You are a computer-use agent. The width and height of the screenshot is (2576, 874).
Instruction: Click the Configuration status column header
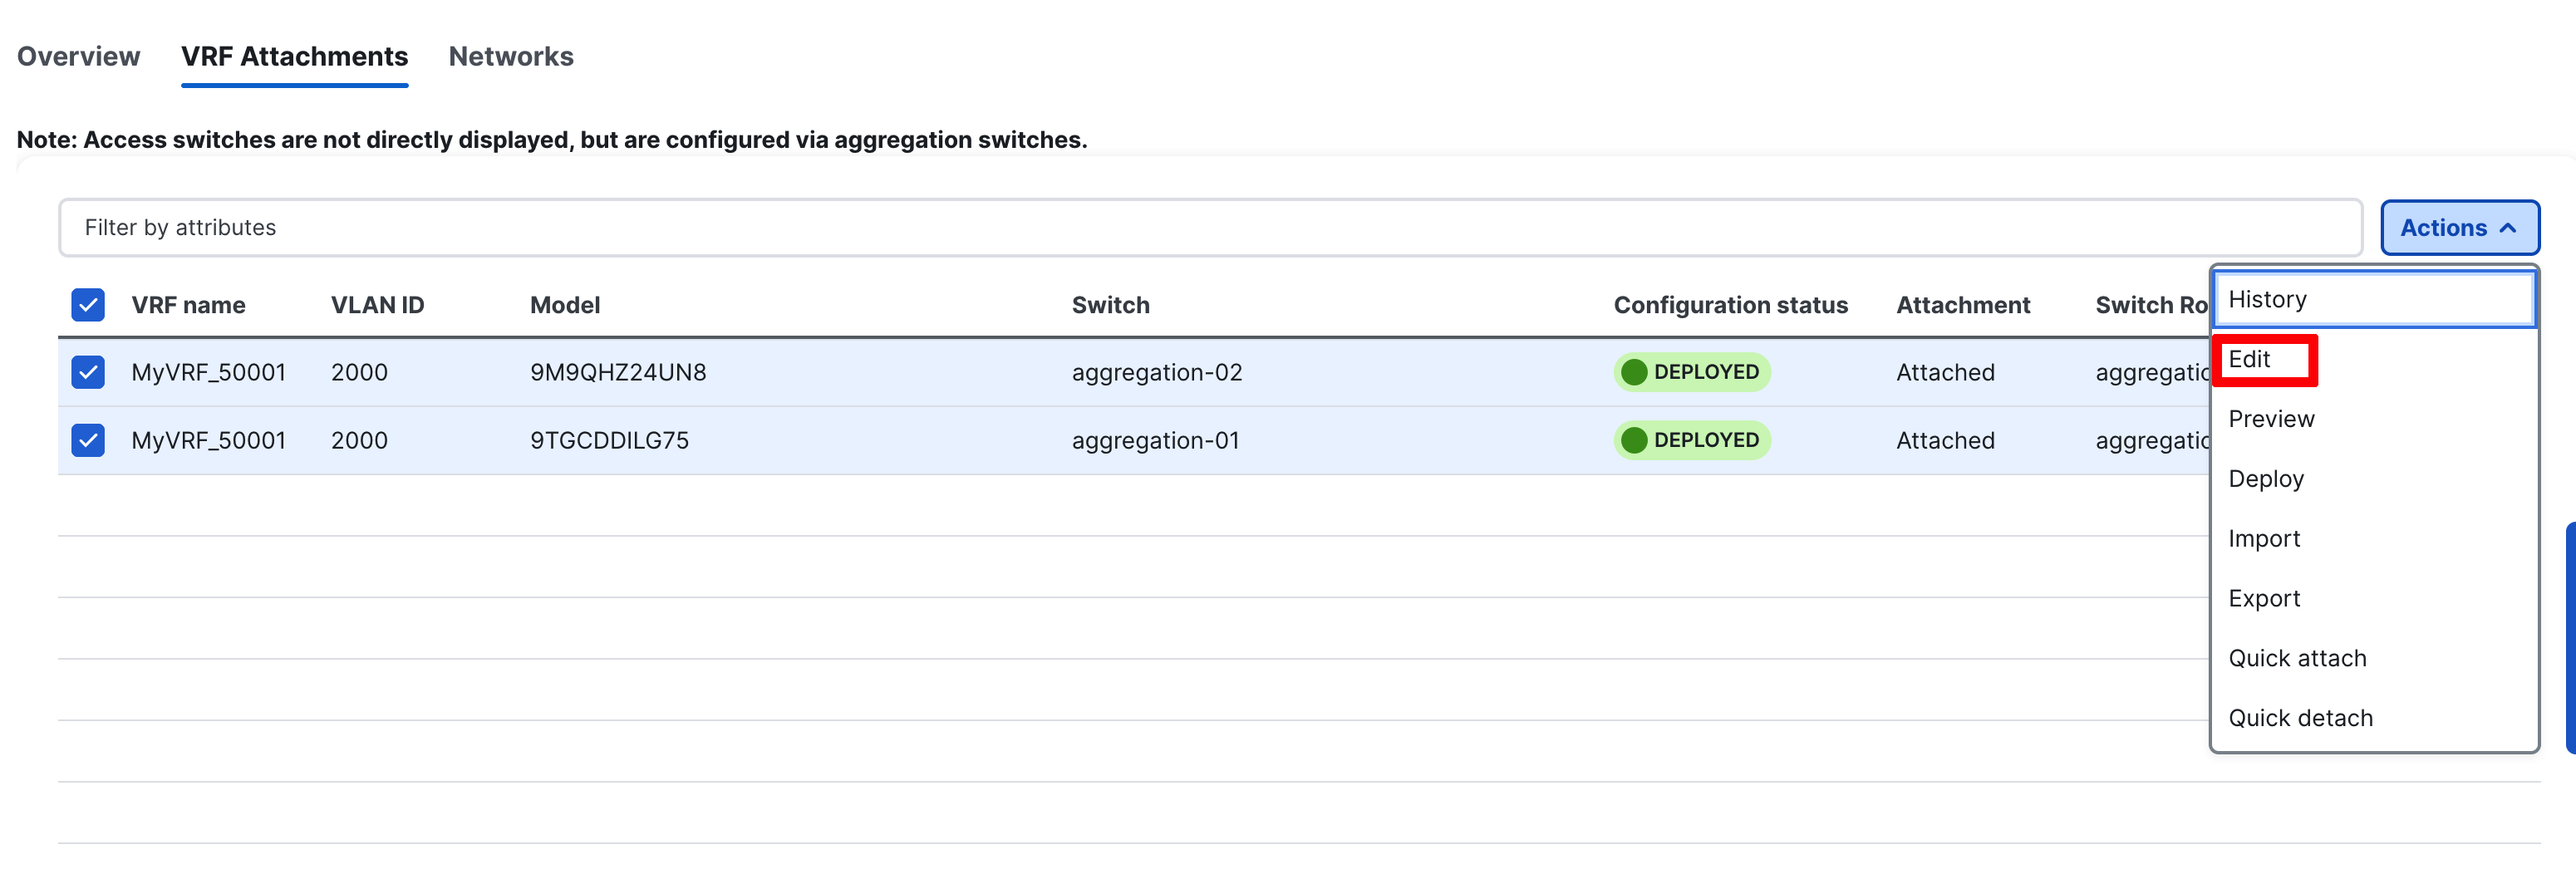[x=1730, y=305]
